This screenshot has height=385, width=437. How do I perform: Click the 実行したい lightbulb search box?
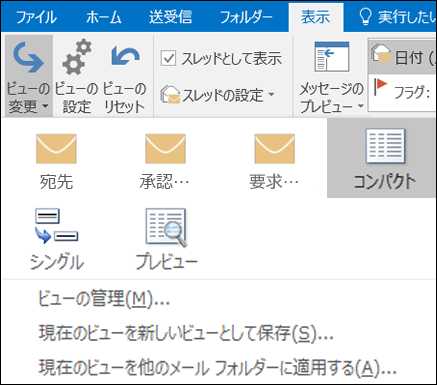point(397,17)
